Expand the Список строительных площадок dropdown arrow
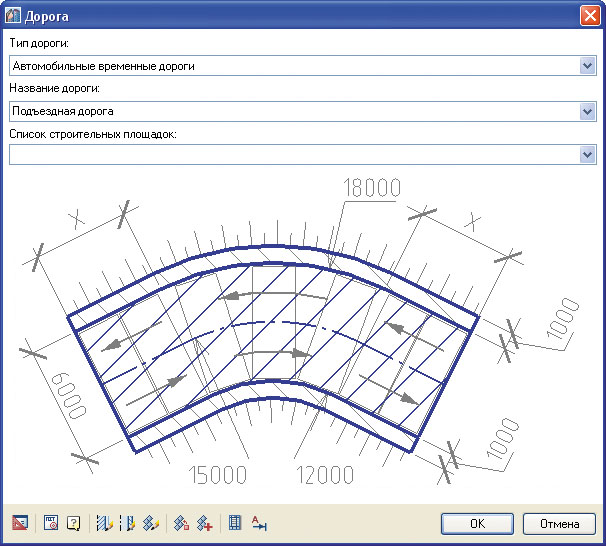This screenshot has height=546, width=606. pos(587,155)
